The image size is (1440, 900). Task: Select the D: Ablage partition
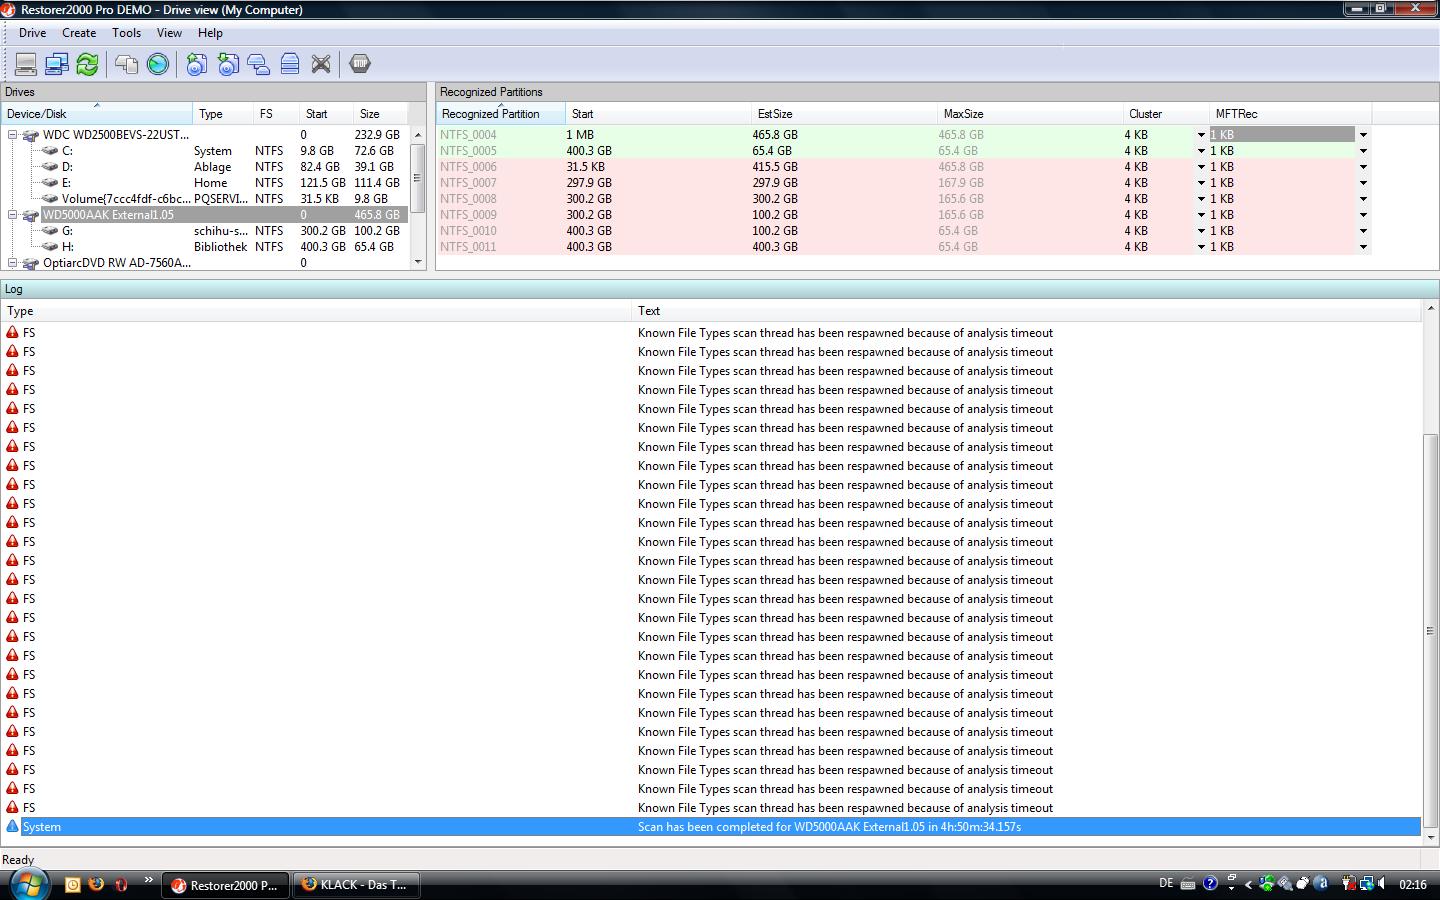point(205,167)
